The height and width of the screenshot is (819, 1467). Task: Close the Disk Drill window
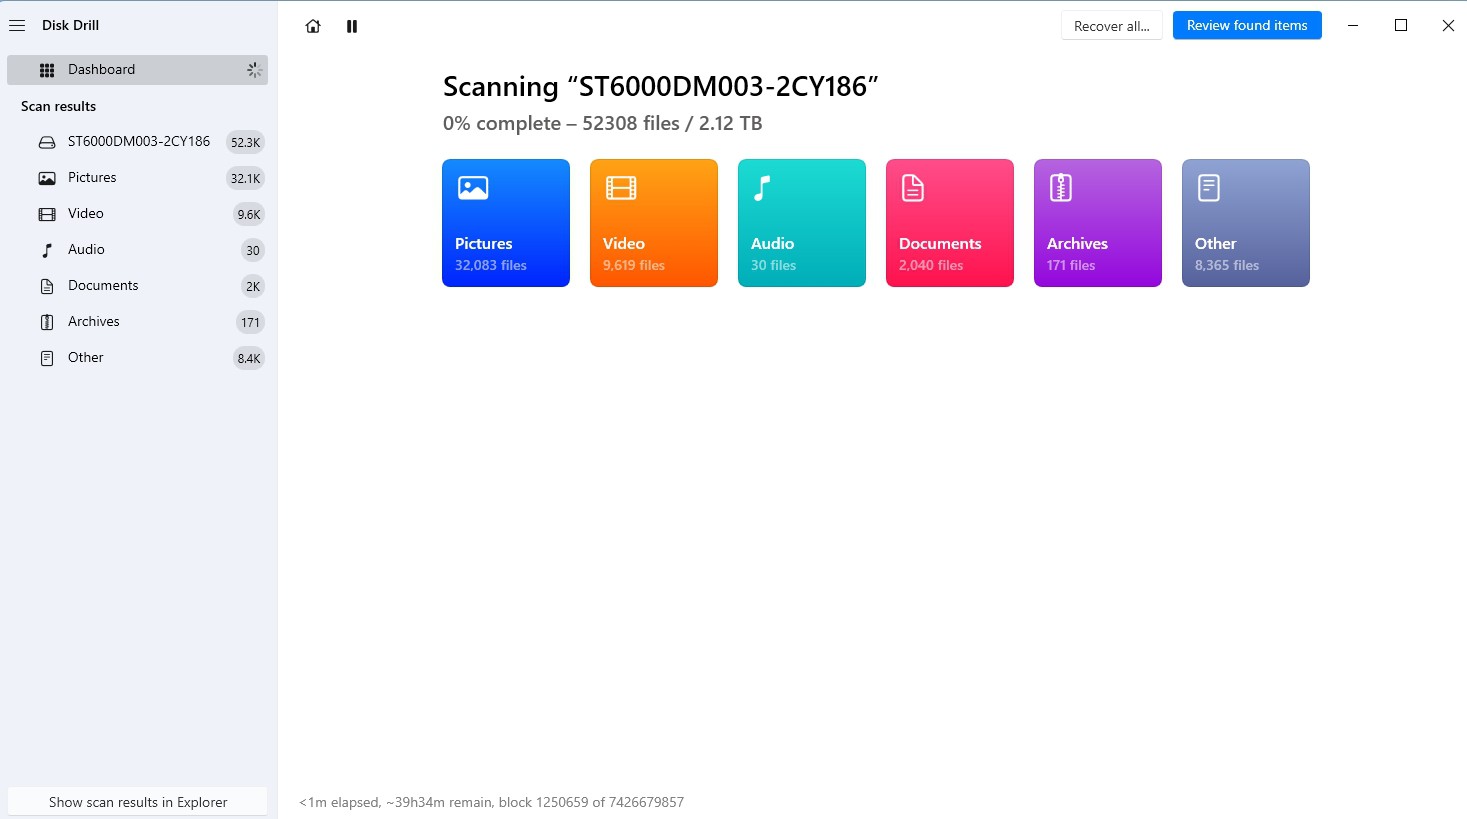point(1448,26)
